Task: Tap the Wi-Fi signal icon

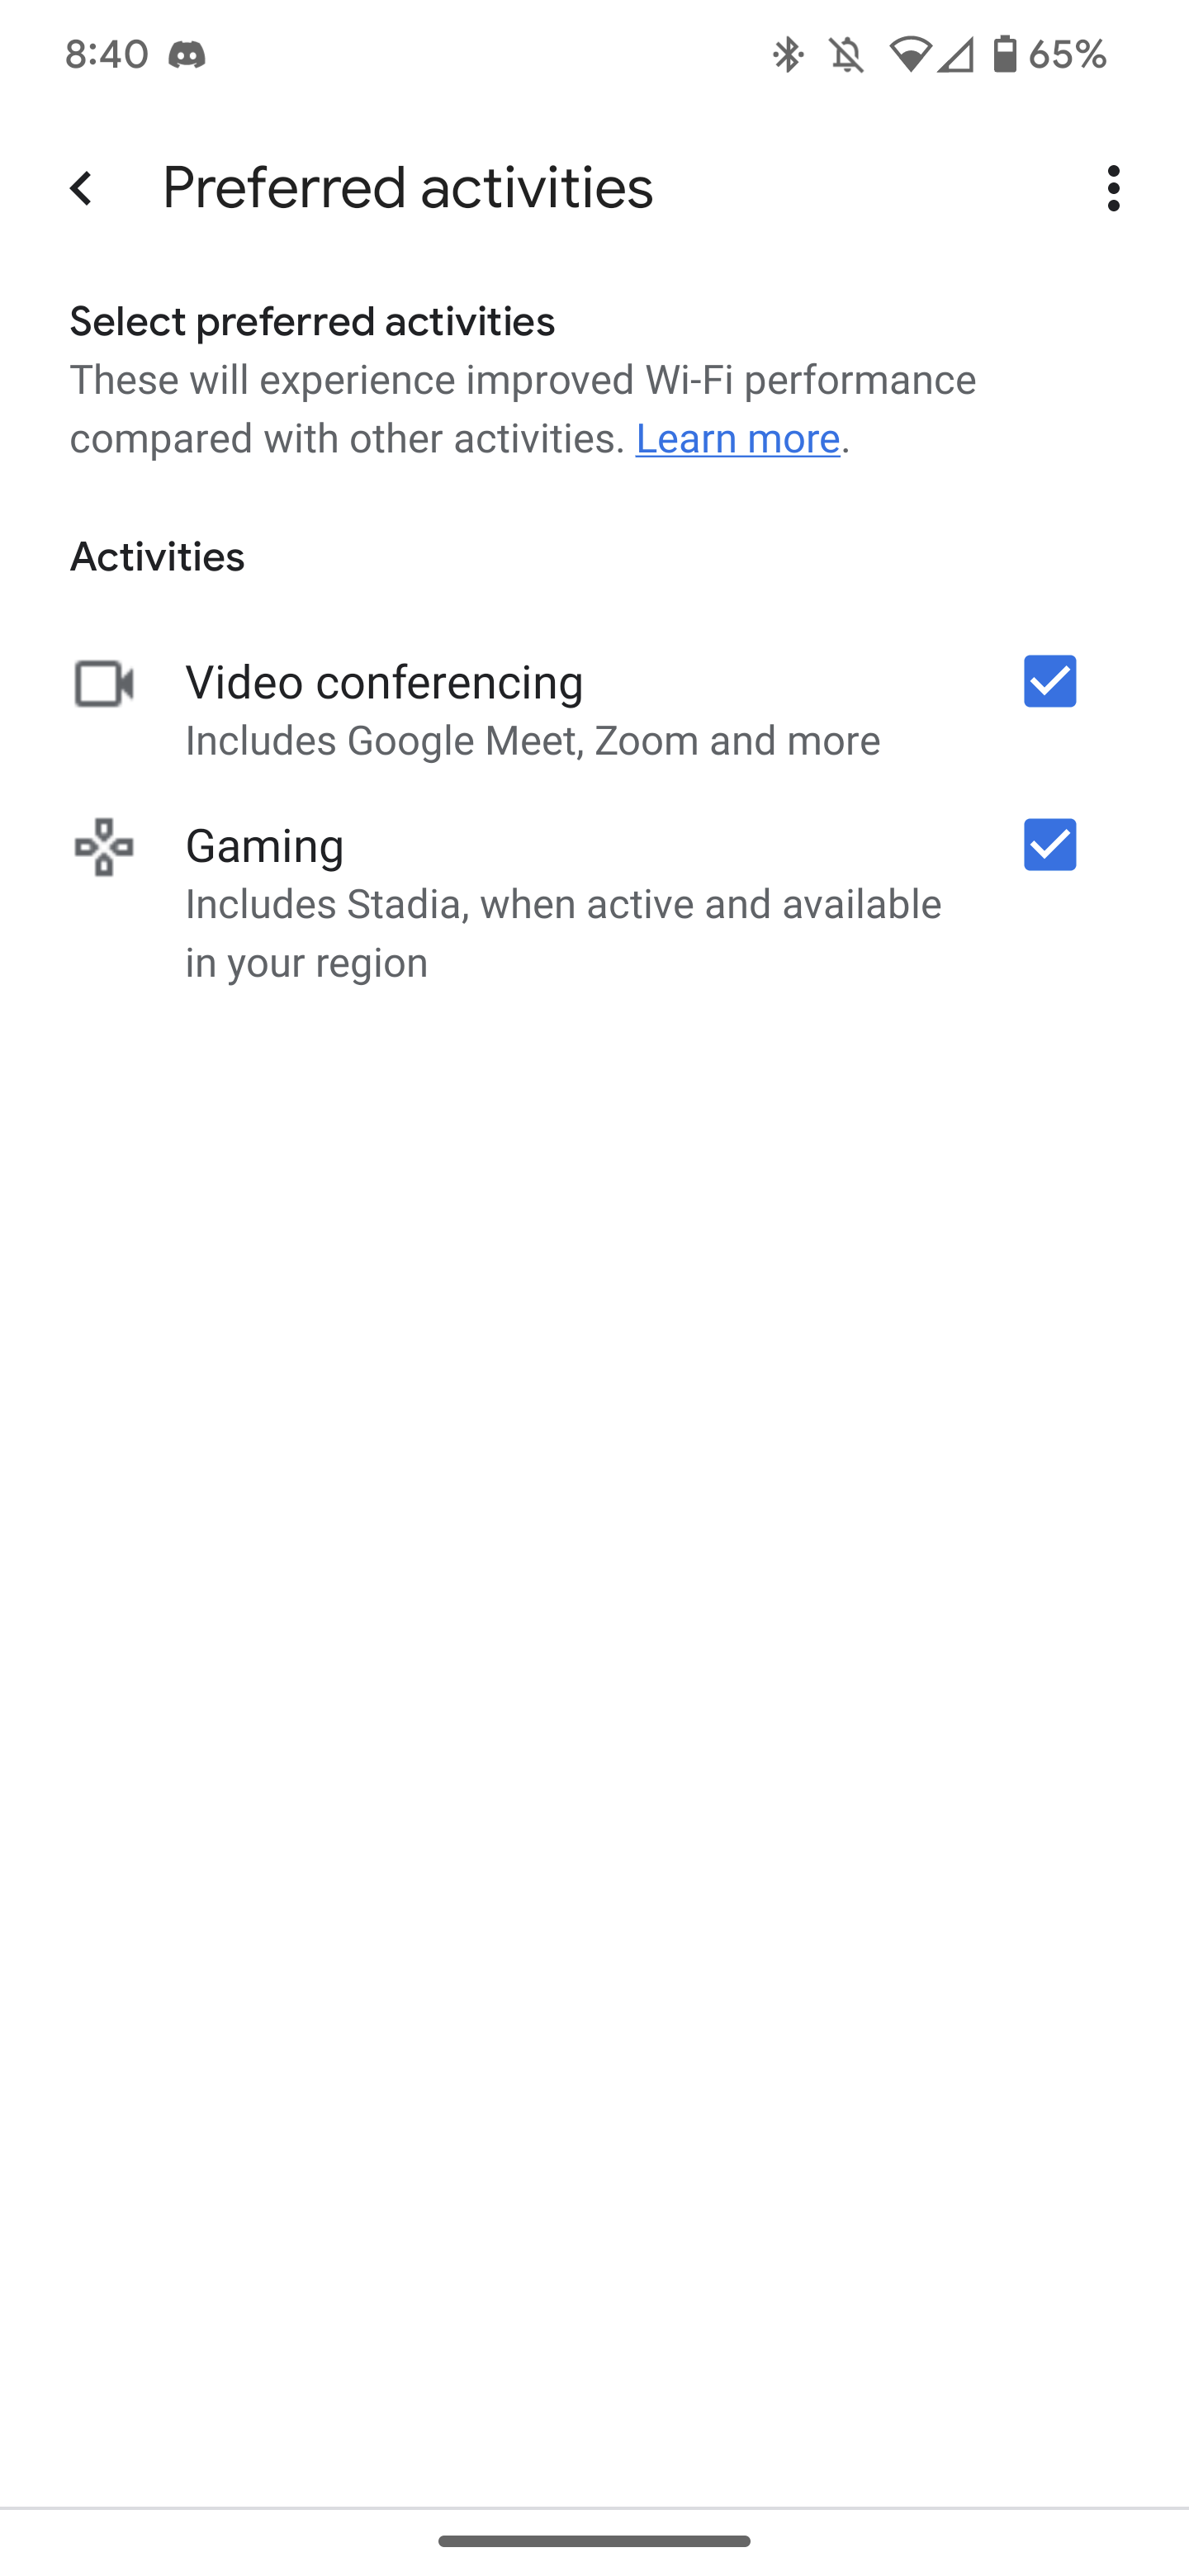Action: coord(909,54)
